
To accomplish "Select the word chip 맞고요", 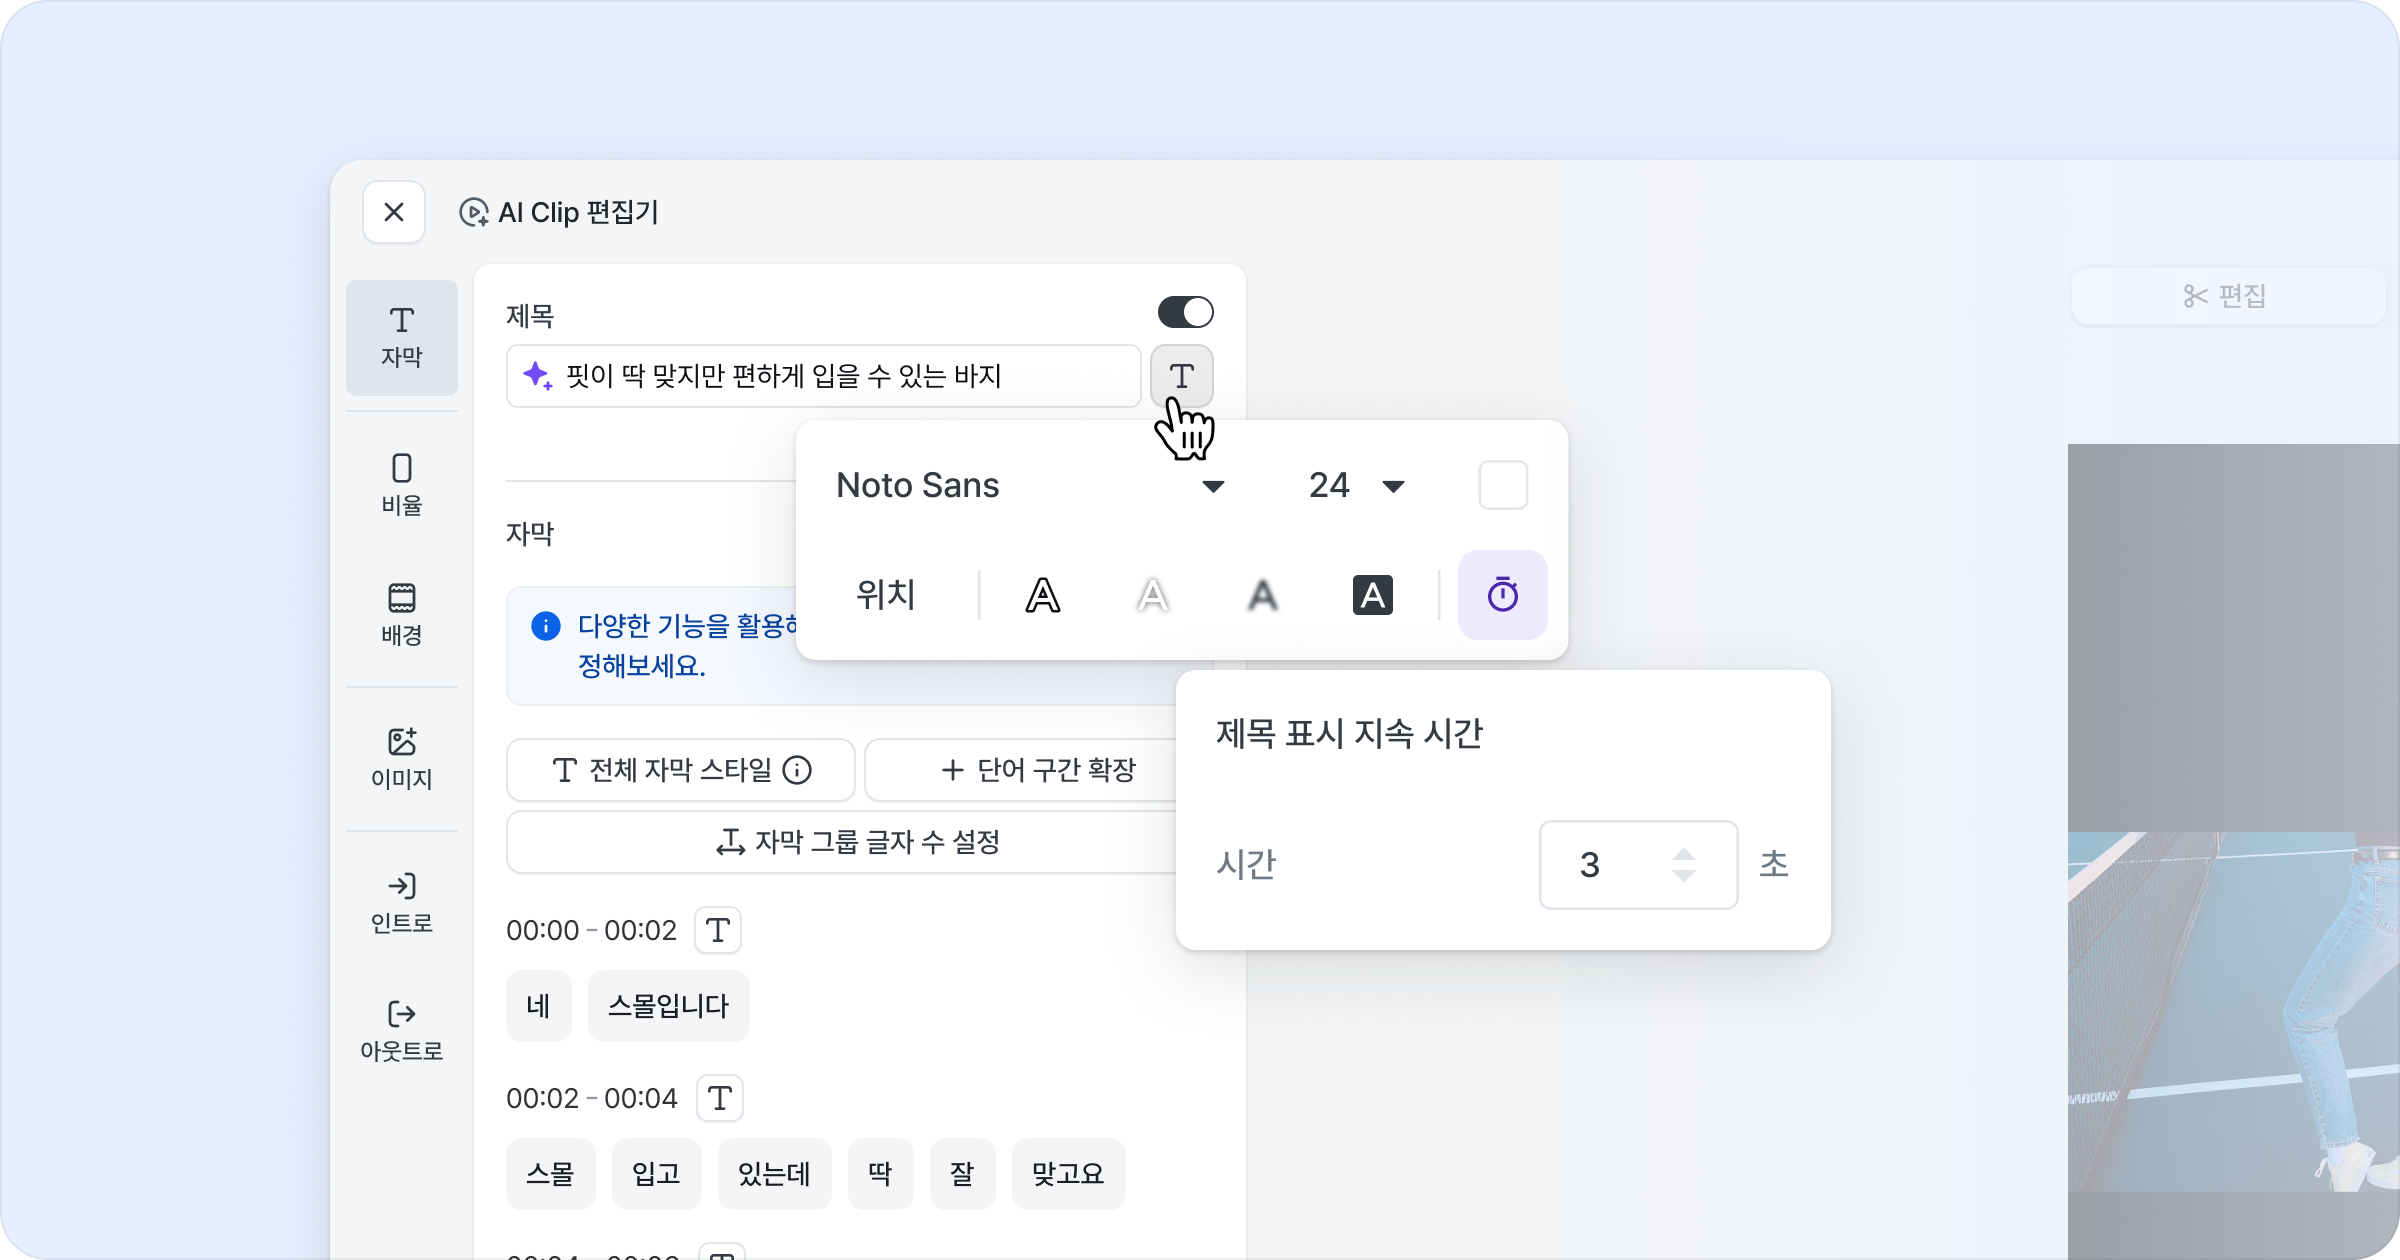I will [x=1069, y=1174].
